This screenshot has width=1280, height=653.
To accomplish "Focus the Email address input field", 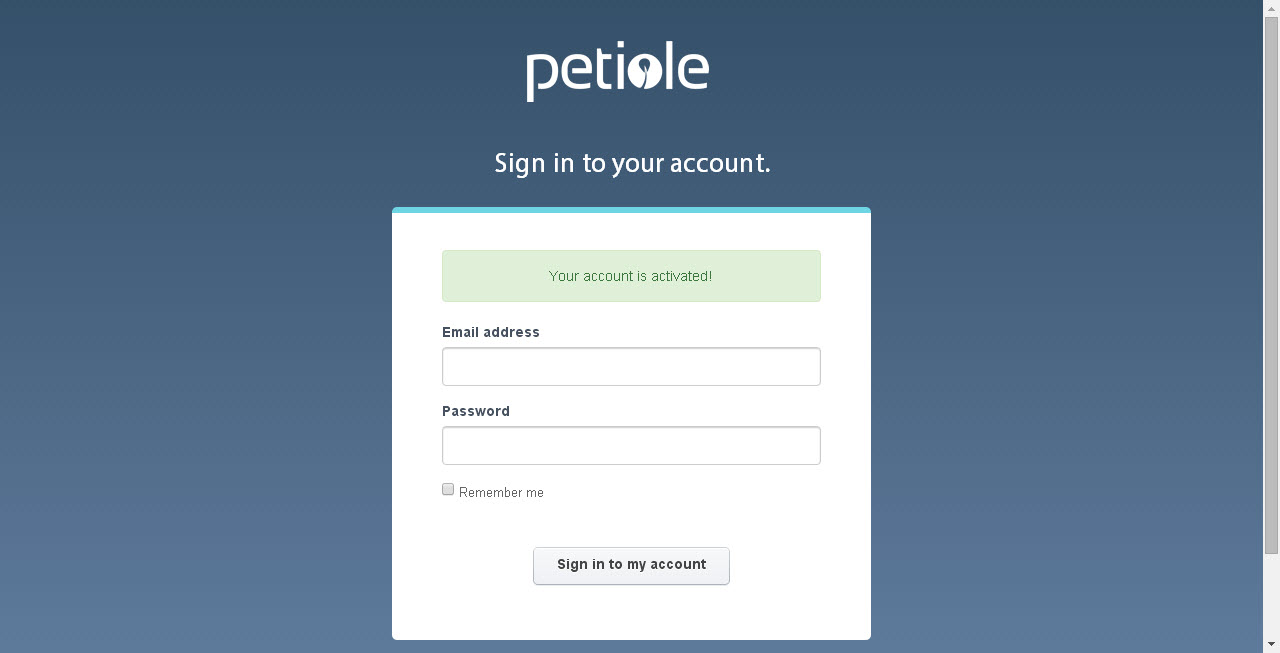I will pyautogui.click(x=631, y=366).
